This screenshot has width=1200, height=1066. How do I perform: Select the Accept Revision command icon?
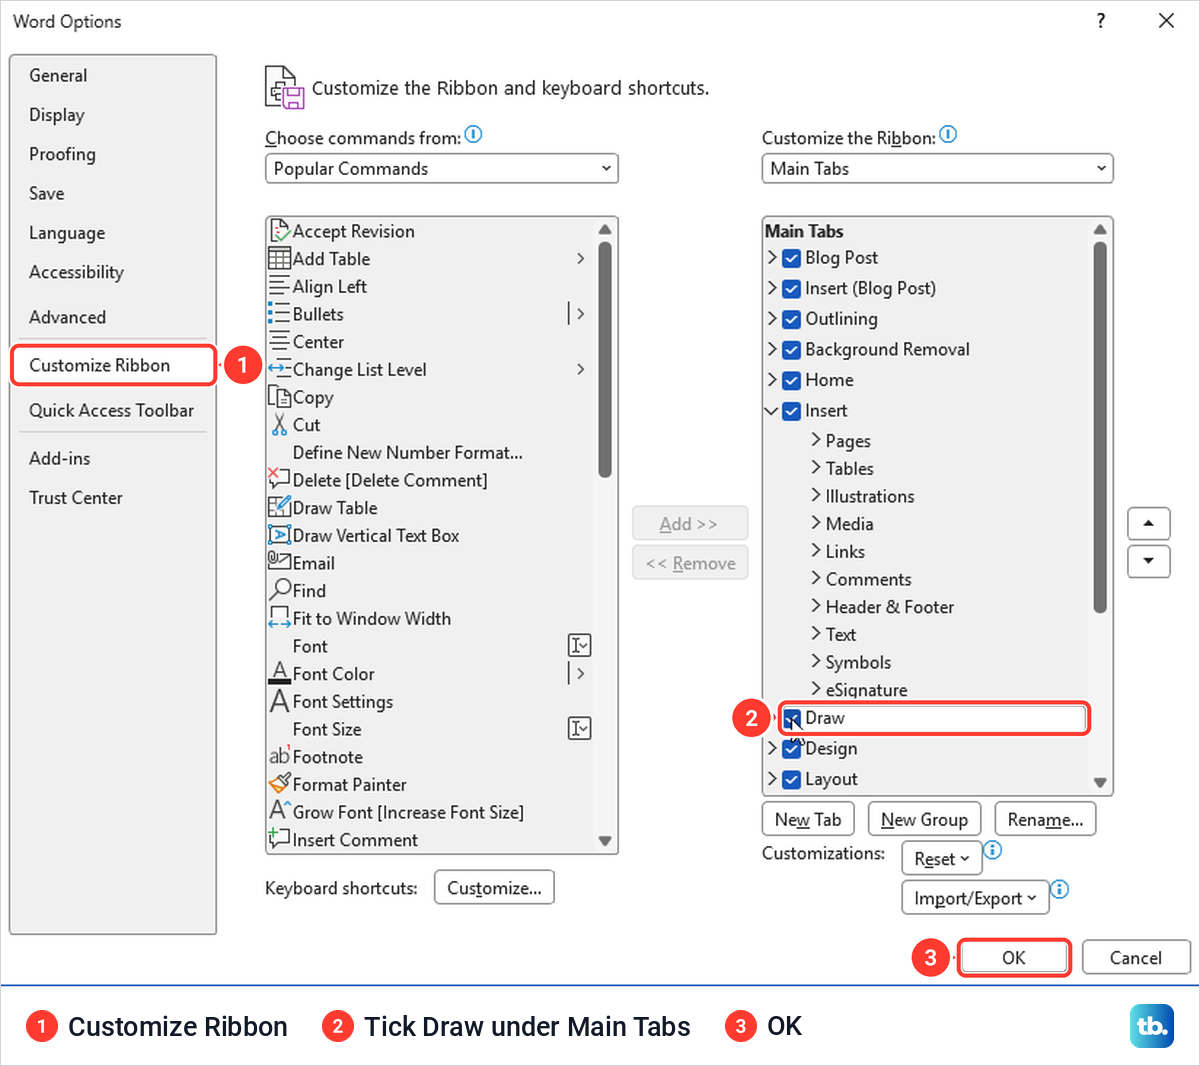point(279,231)
